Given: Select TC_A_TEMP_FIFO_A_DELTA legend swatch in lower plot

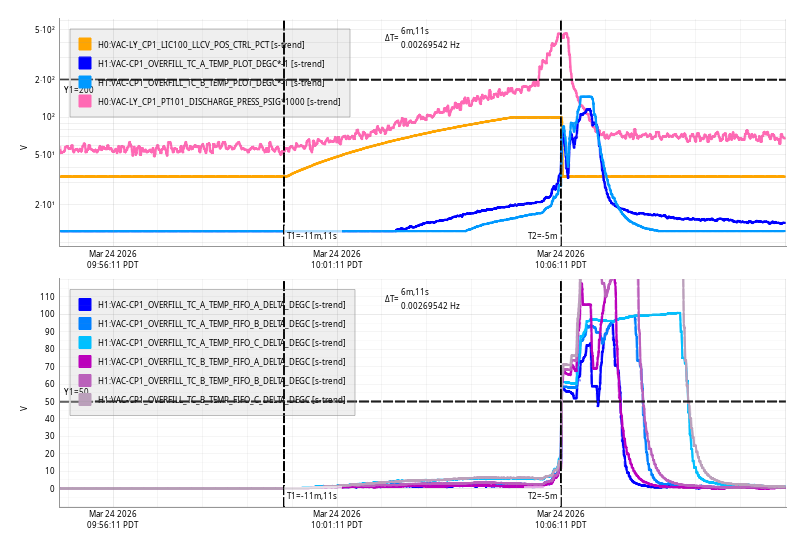Looking at the screenshot, I should [x=85, y=304].
